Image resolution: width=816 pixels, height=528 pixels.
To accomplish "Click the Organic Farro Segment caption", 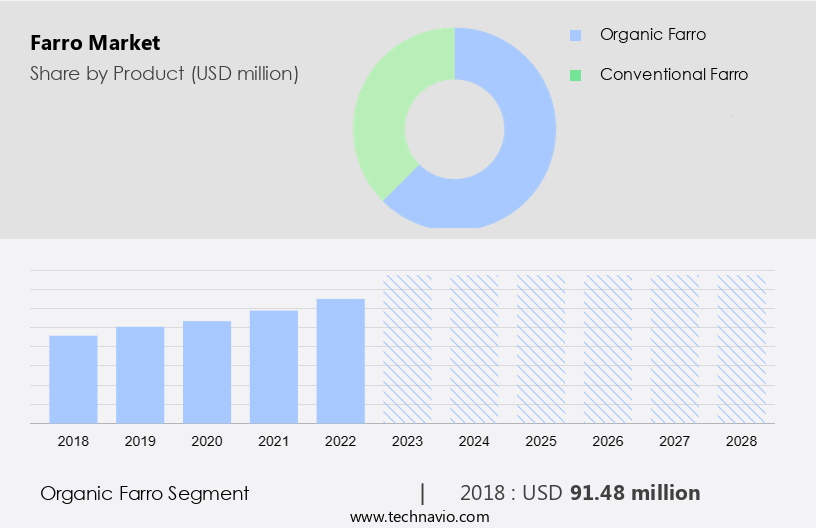I will [x=144, y=493].
